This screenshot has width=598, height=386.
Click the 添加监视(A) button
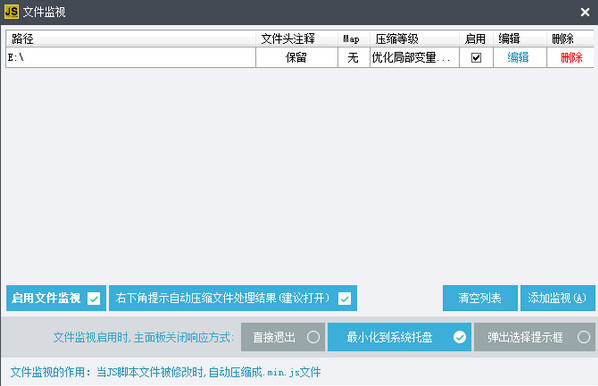tap(558, 298)
